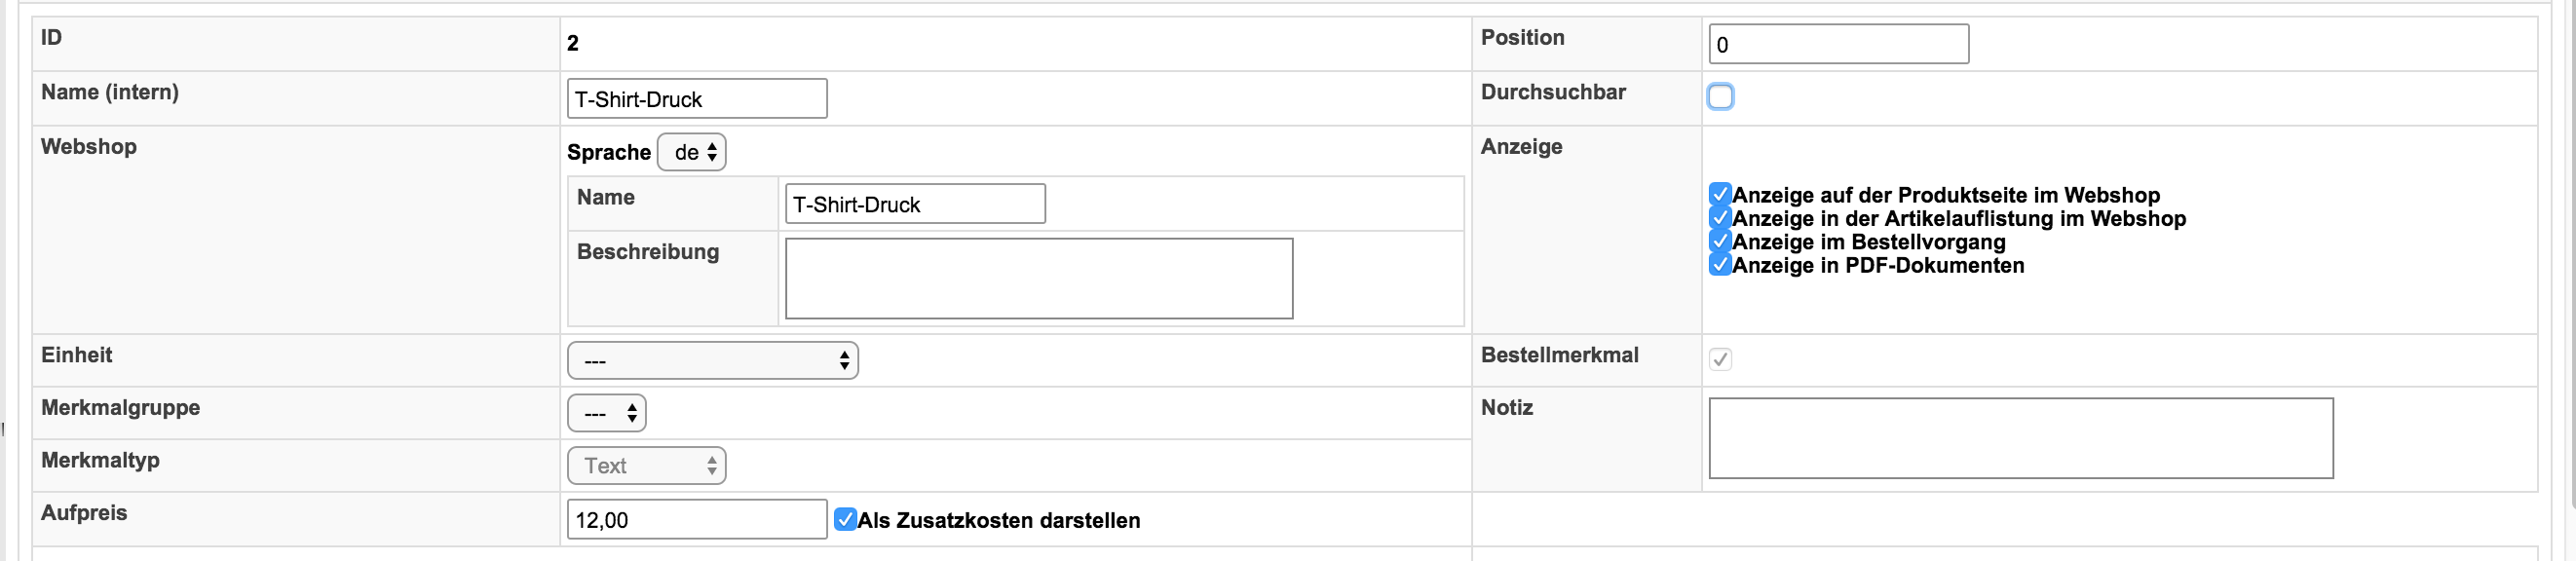Uncheck Anzeige in der Artikelauflistung im Webshop
This screenshot has width=2576, height=561.
[x=1720, y=218]
